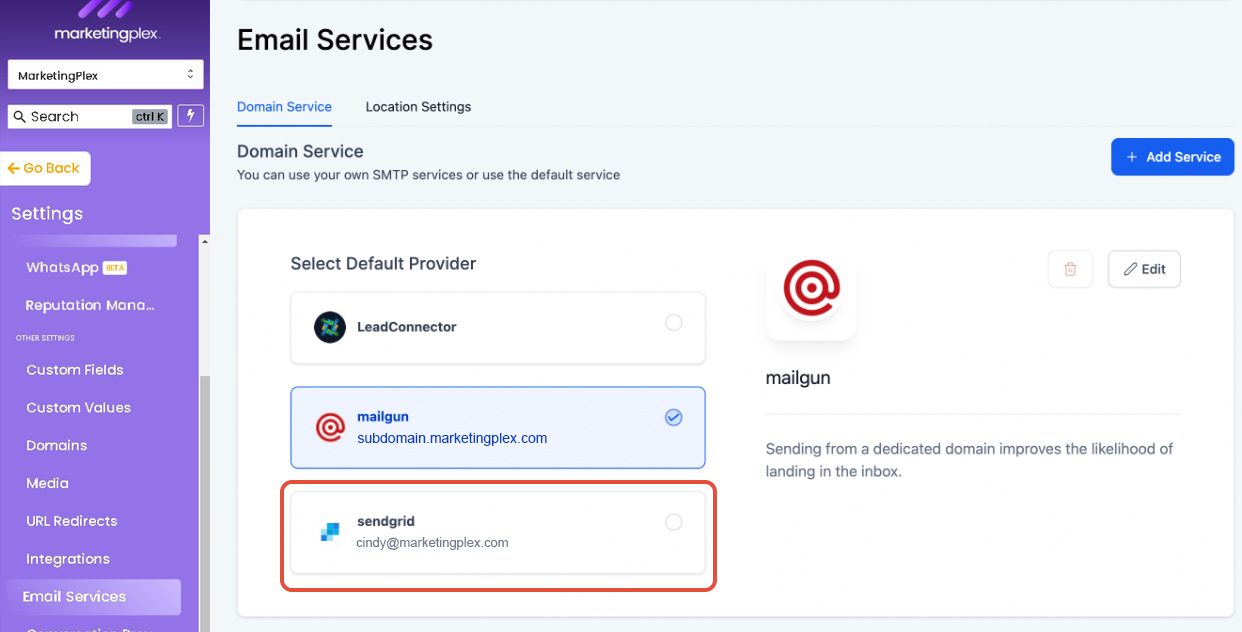The image size is (1242, 632).
Task: Click the Email Services page title
Action: [x=335, y=40]
